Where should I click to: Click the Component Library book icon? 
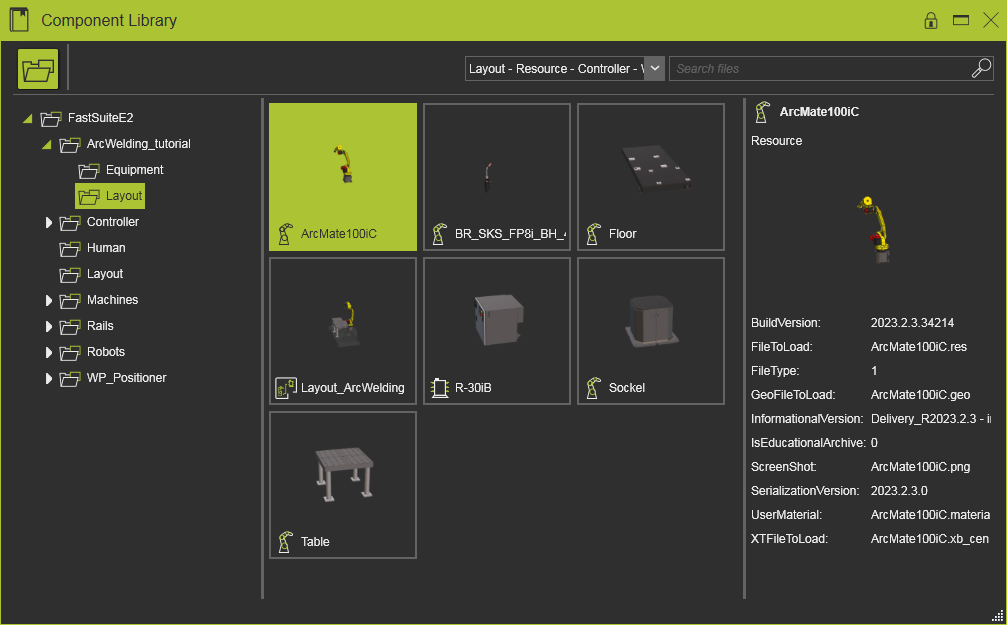[19, 20]
